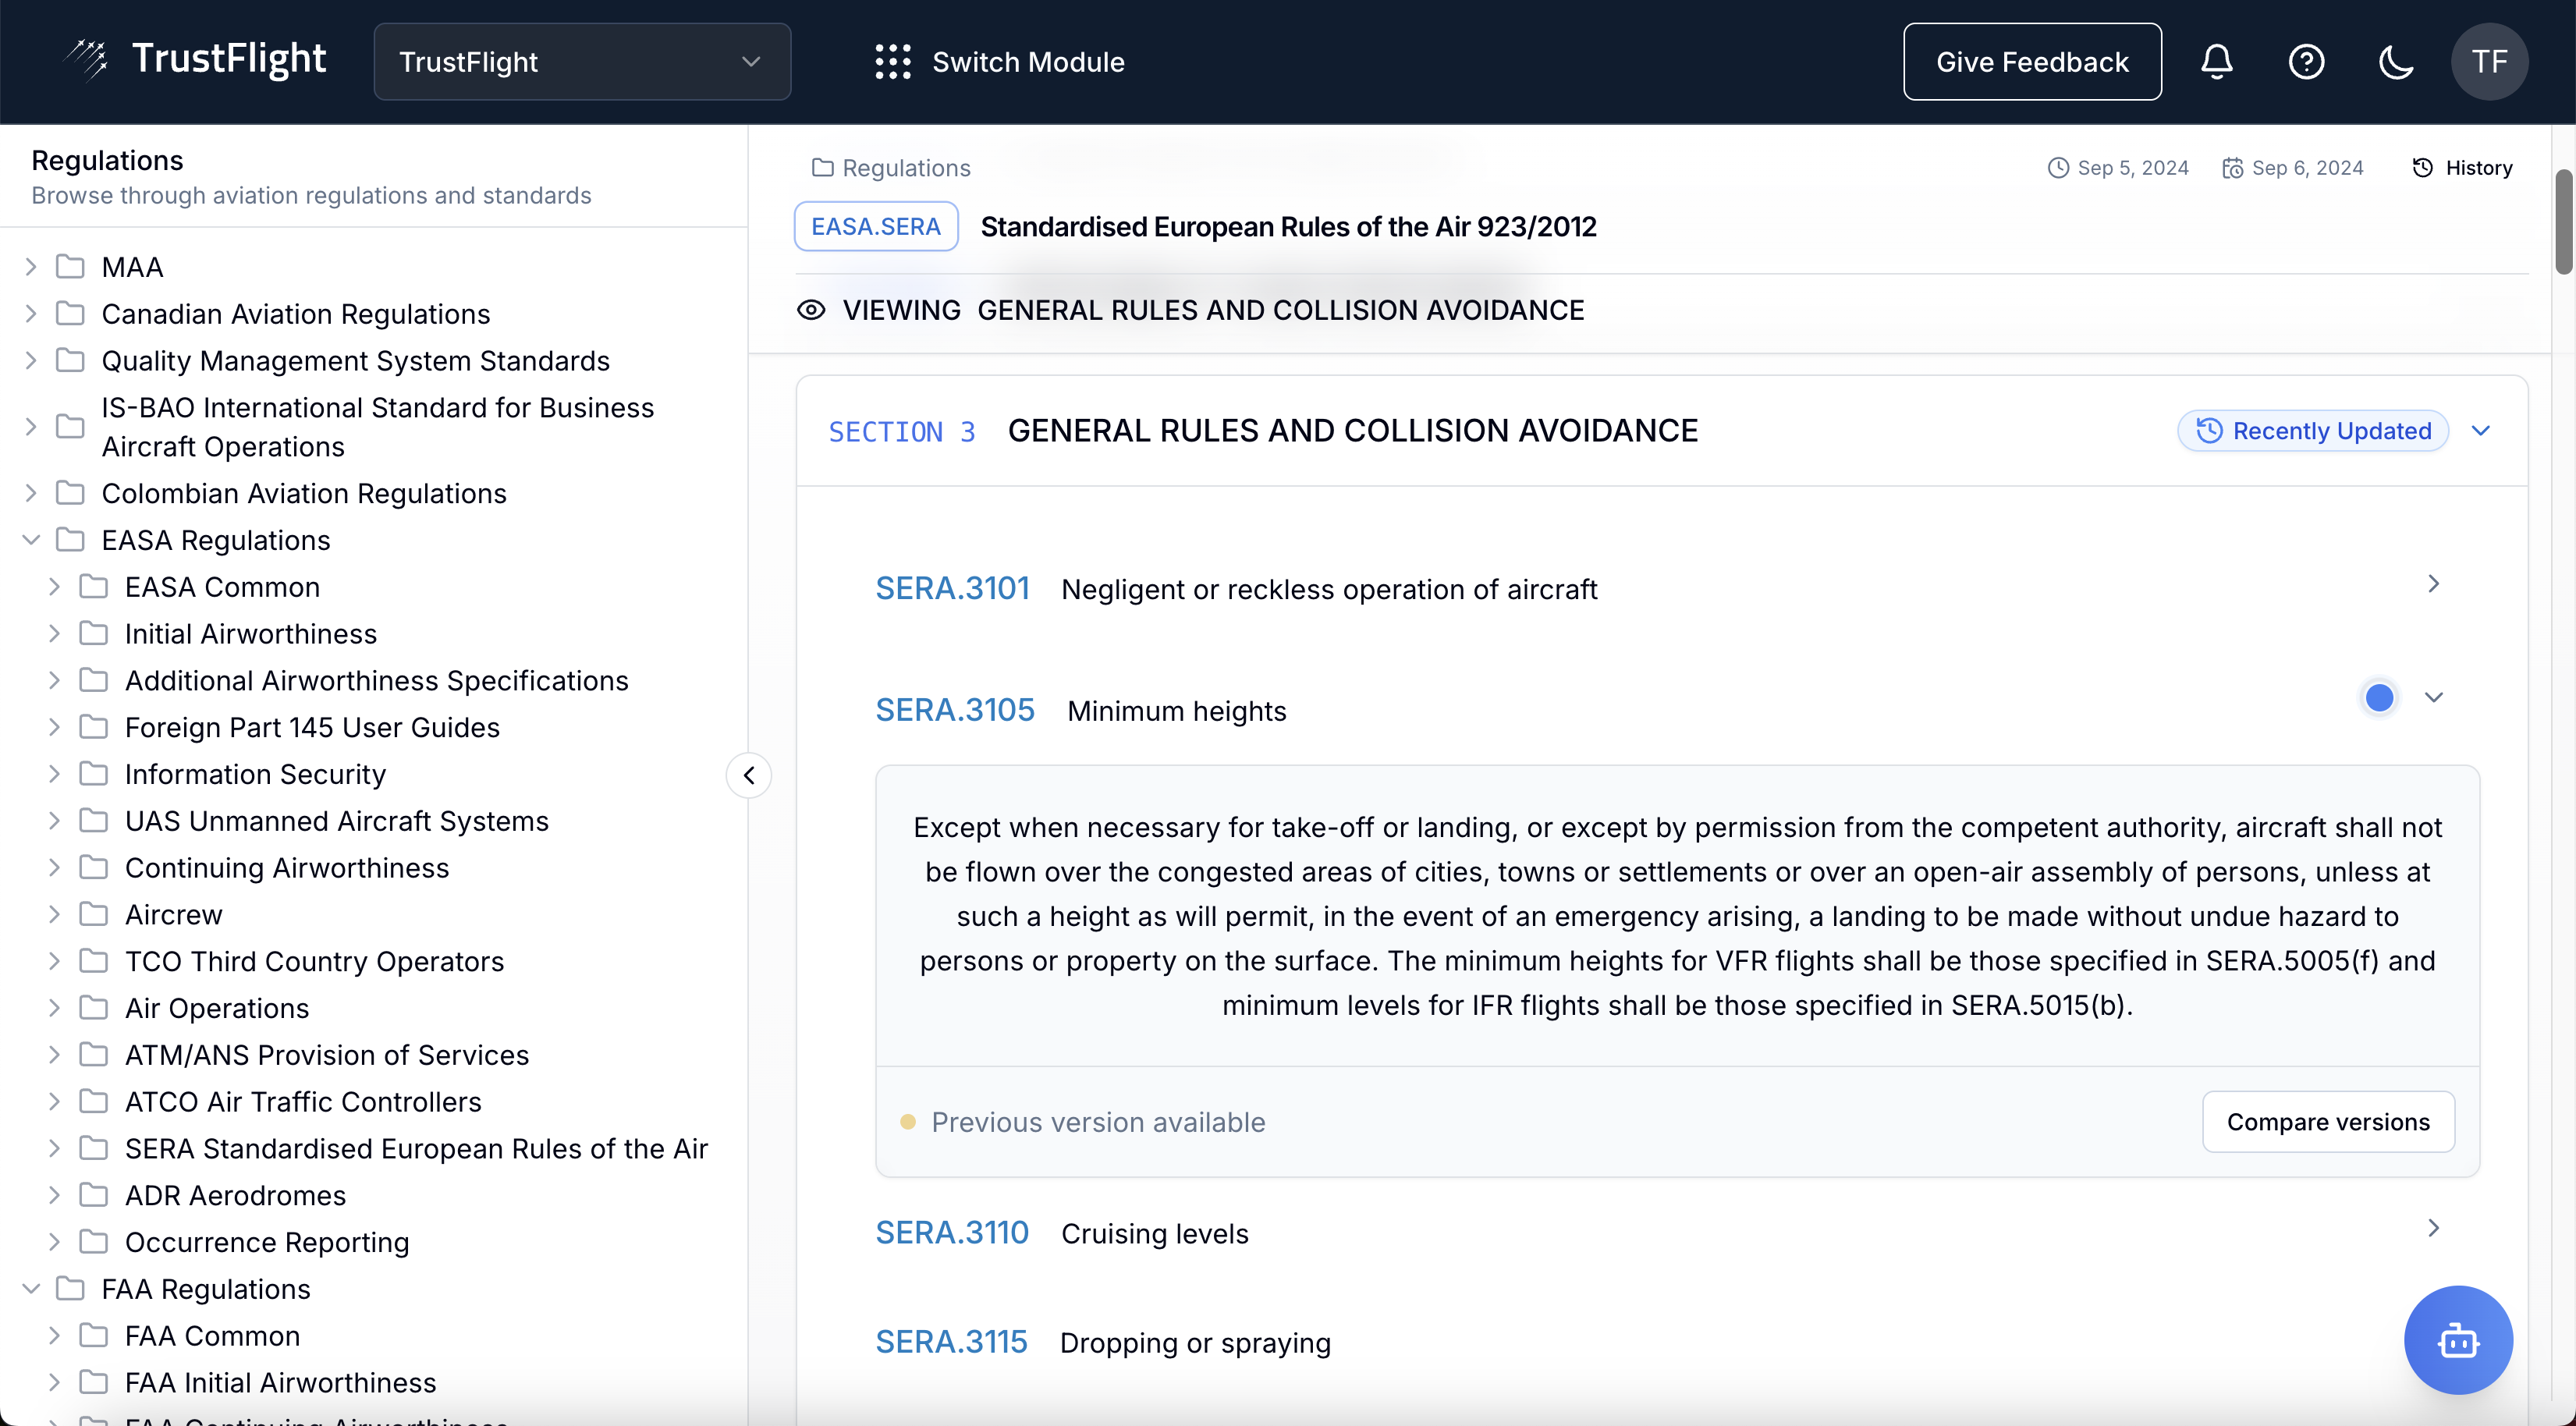Screen dimensions: 2576x1426
Task: Open the Switch Module grid icon
Action: pyautogui.click(x=892, y=62)
